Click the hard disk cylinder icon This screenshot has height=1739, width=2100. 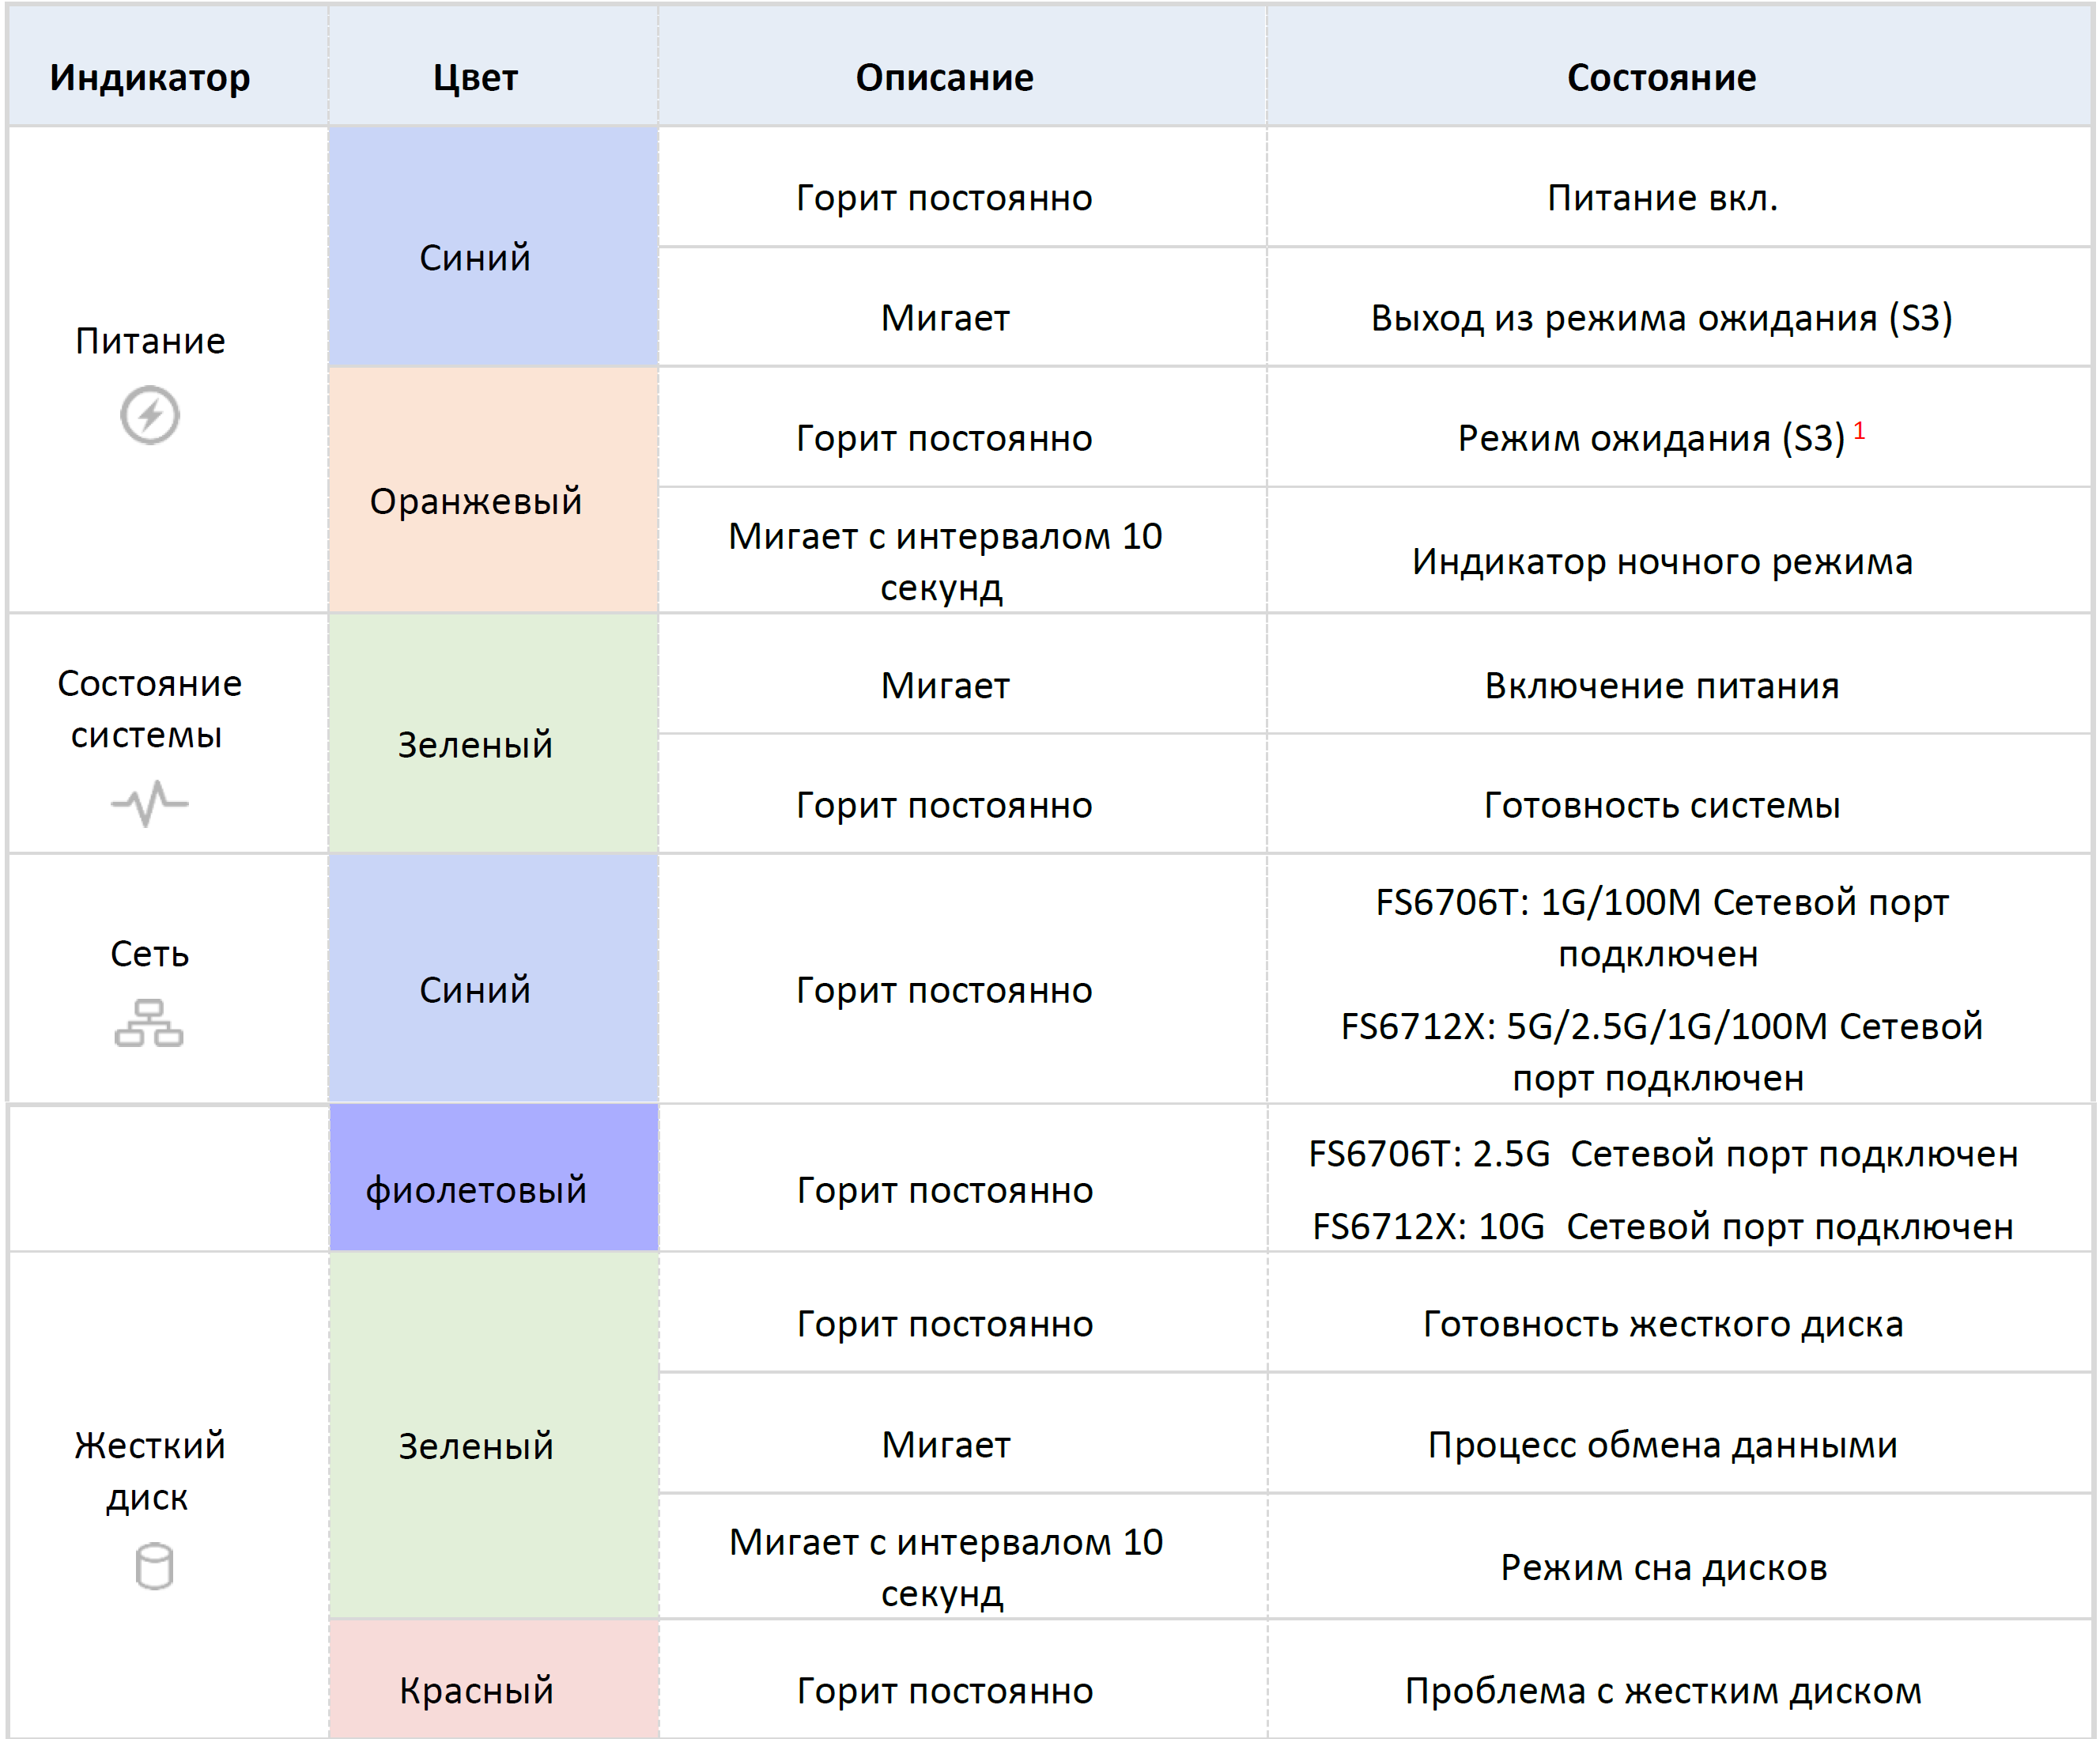[x=154, y=1566]
